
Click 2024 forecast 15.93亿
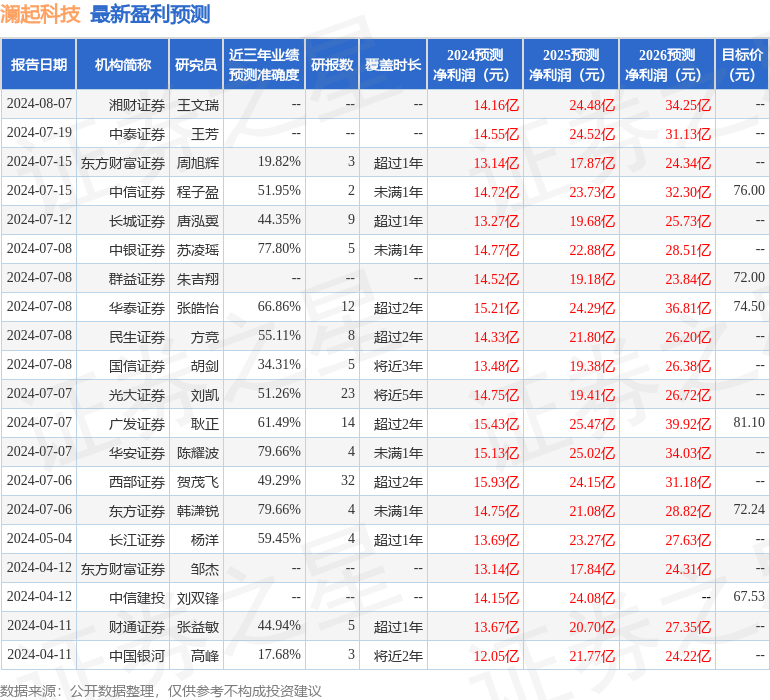coord(496,482)
